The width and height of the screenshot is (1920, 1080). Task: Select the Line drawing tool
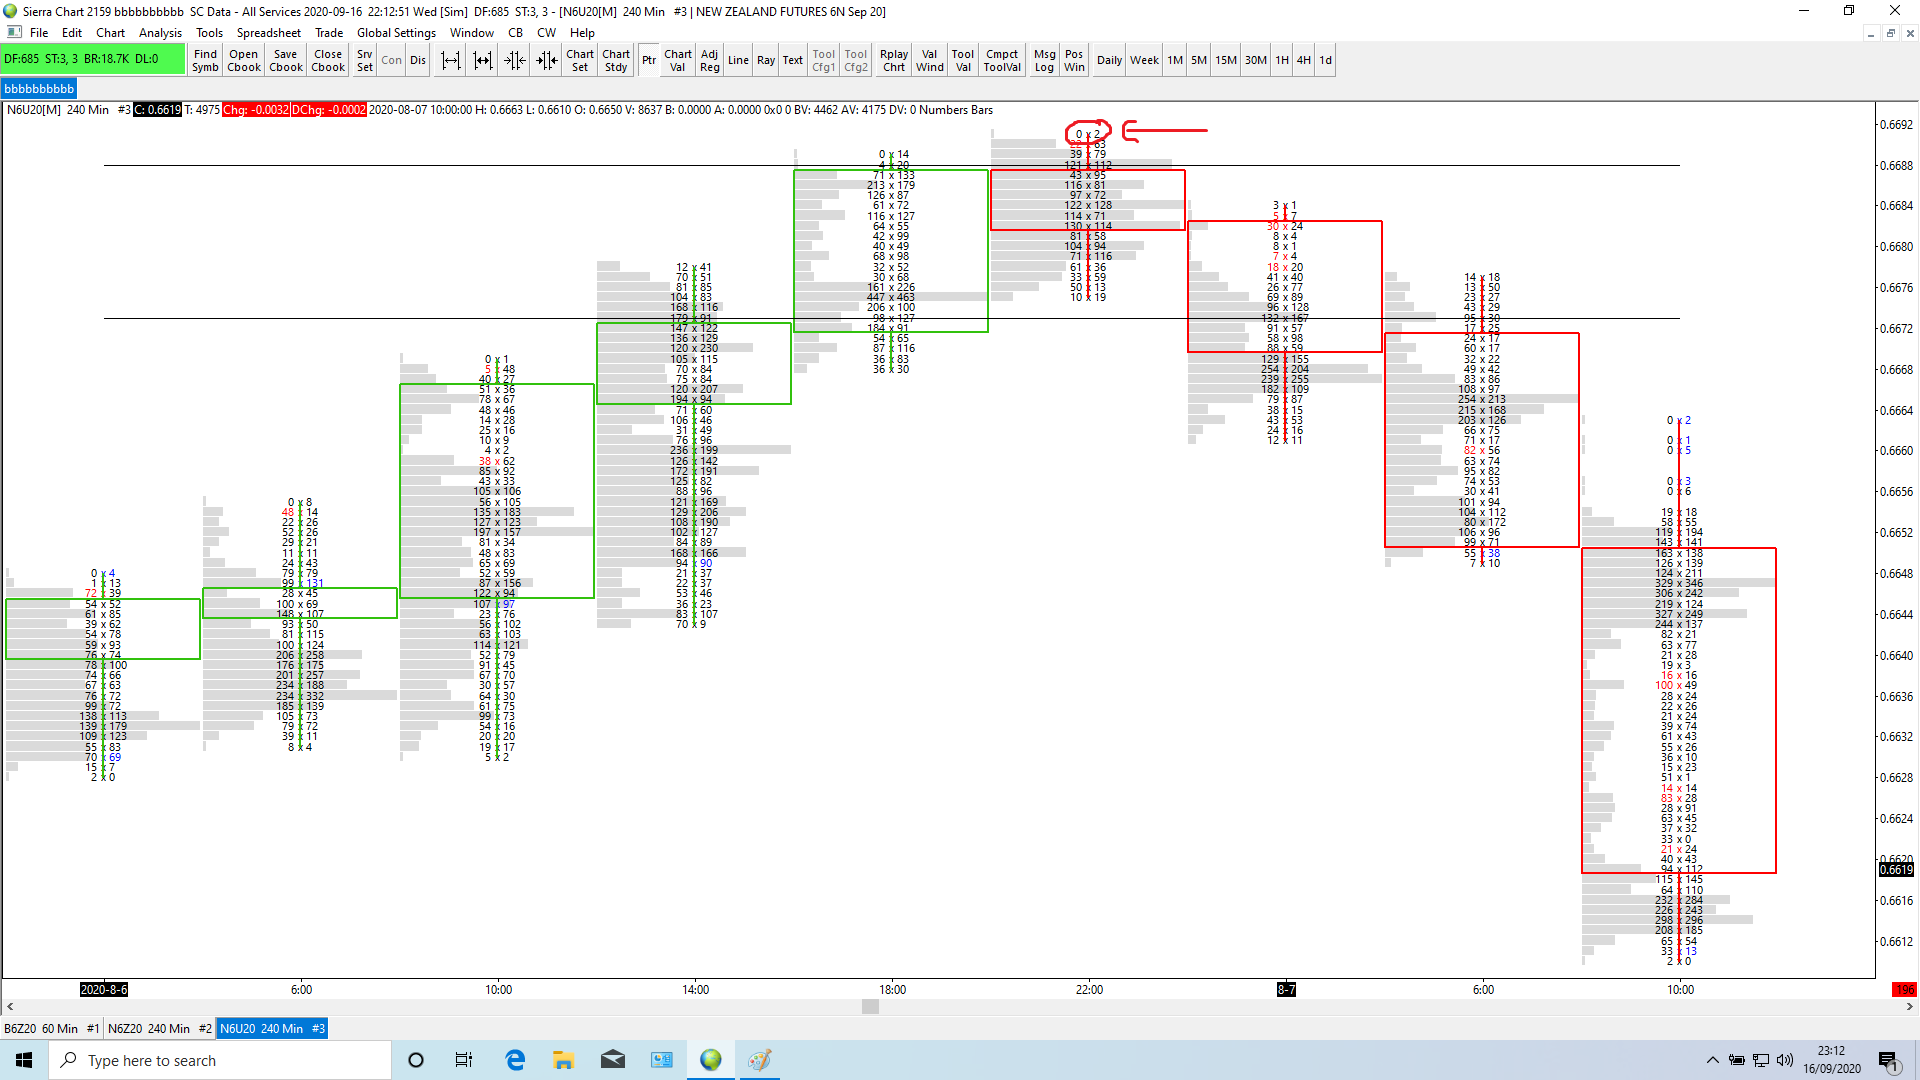coord(738,60)
